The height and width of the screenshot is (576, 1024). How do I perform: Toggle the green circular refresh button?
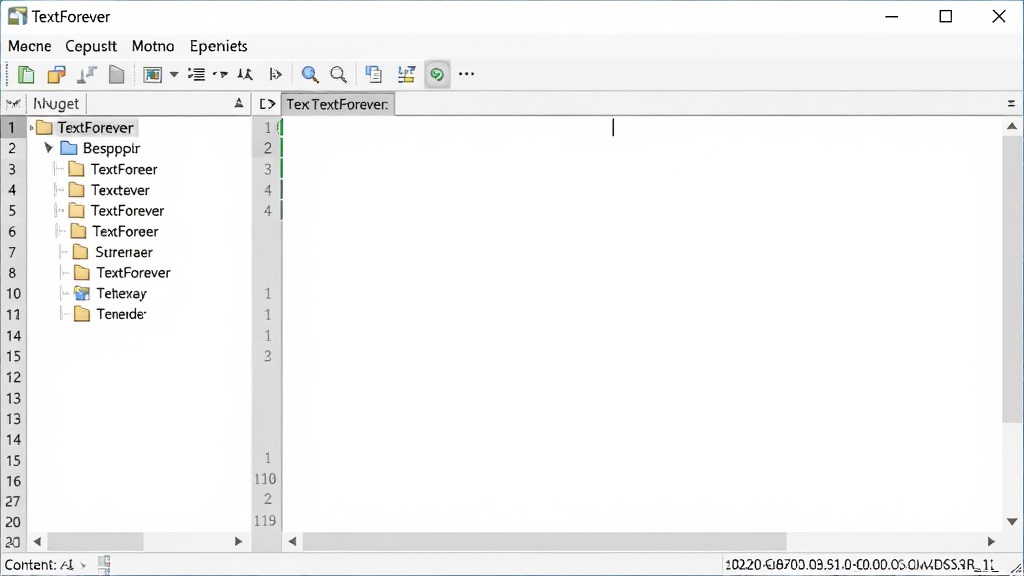coord(437,74)
